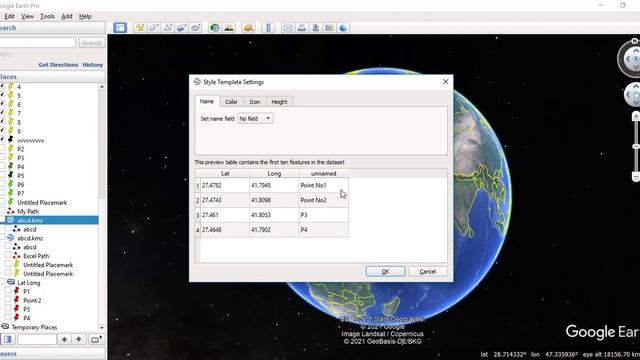Open the Tools menu

47,16
